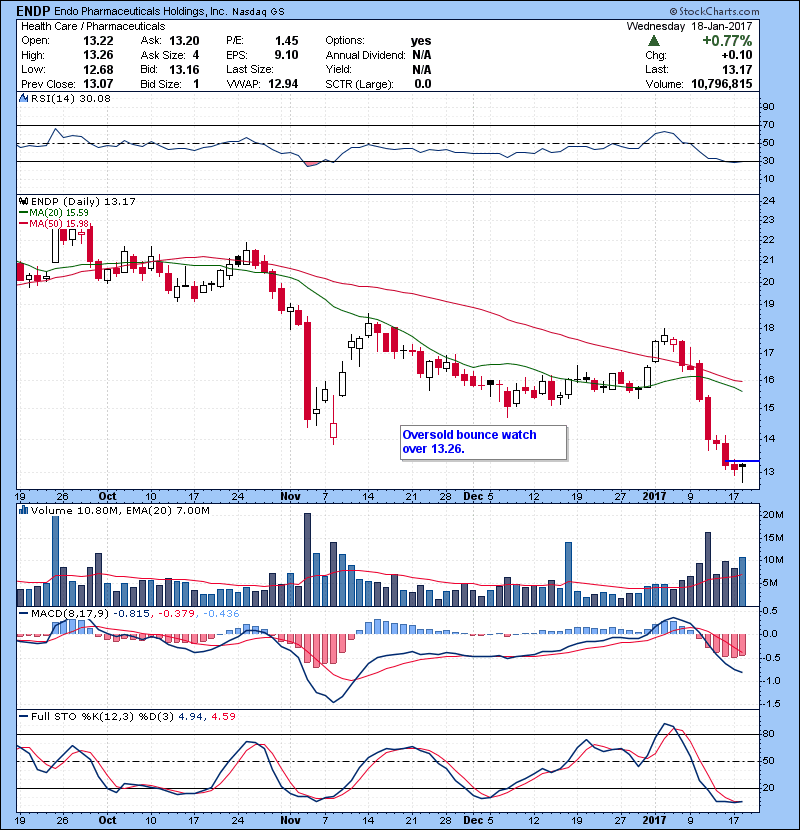800x830 pixels.
Task: Click the Health Care / Pharmaceuticals sector label
Action: click(x=93, y=26)
